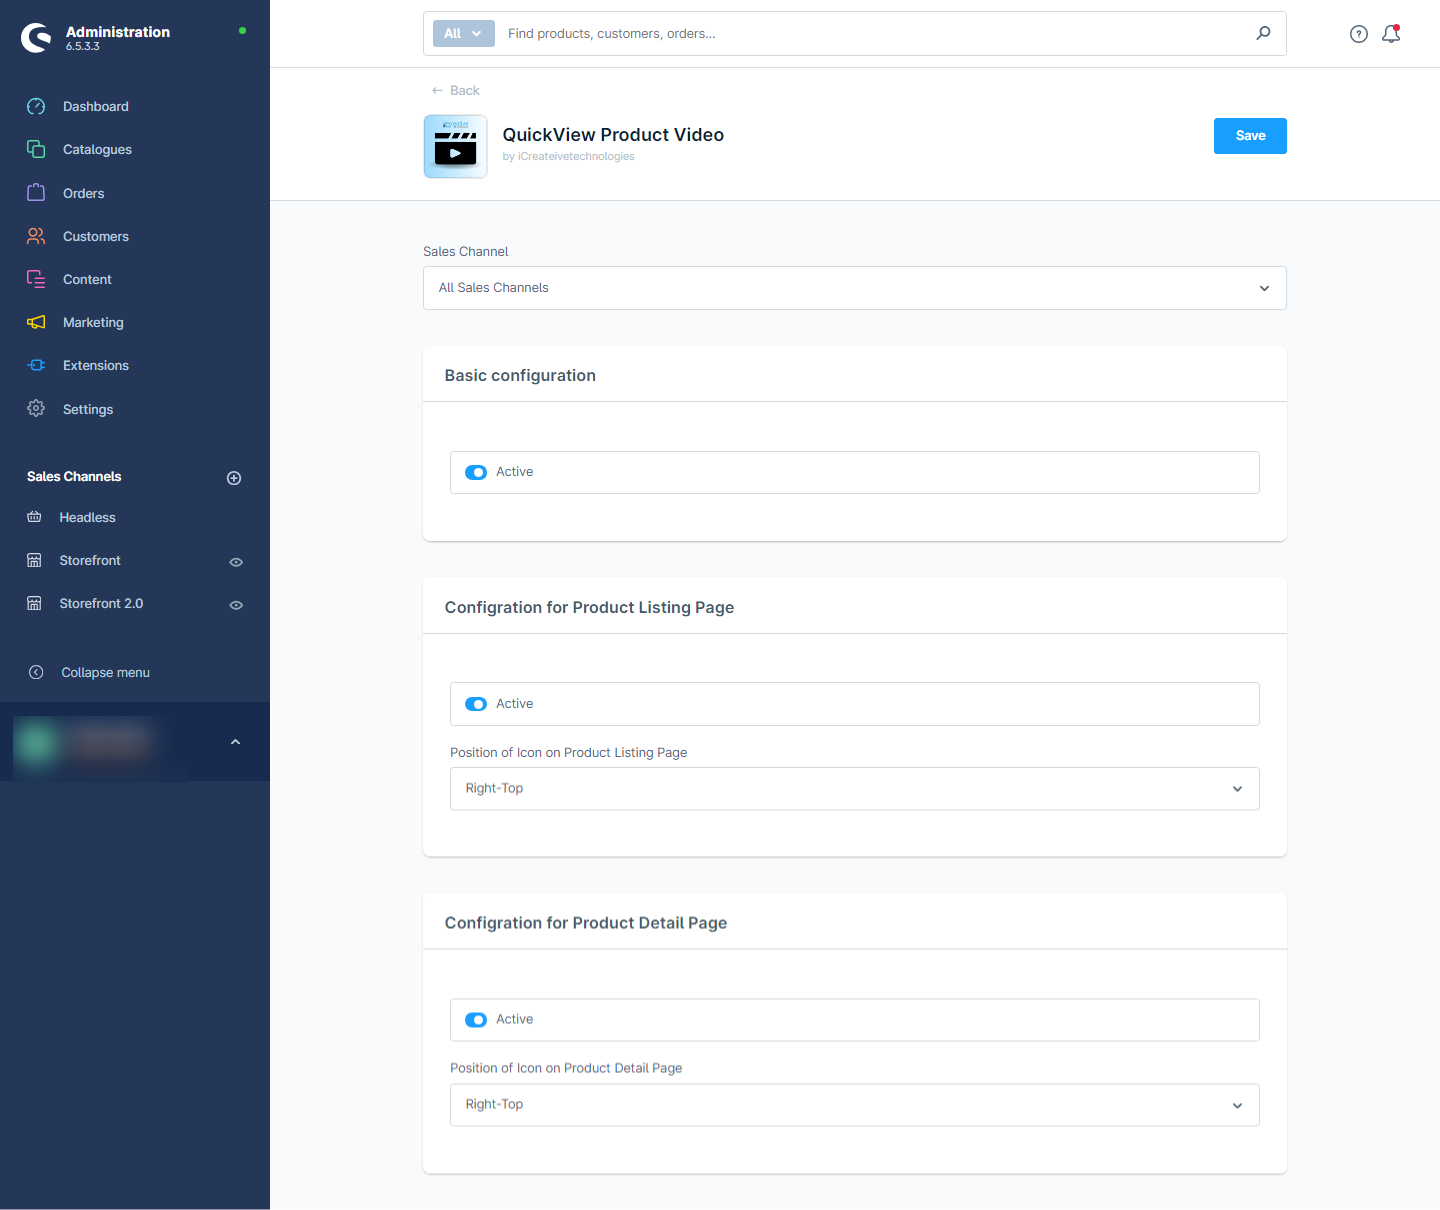Click the Configration for Product Detail Page heading
This screenshot has width=1440, height=1210.
tap(586, 923)
